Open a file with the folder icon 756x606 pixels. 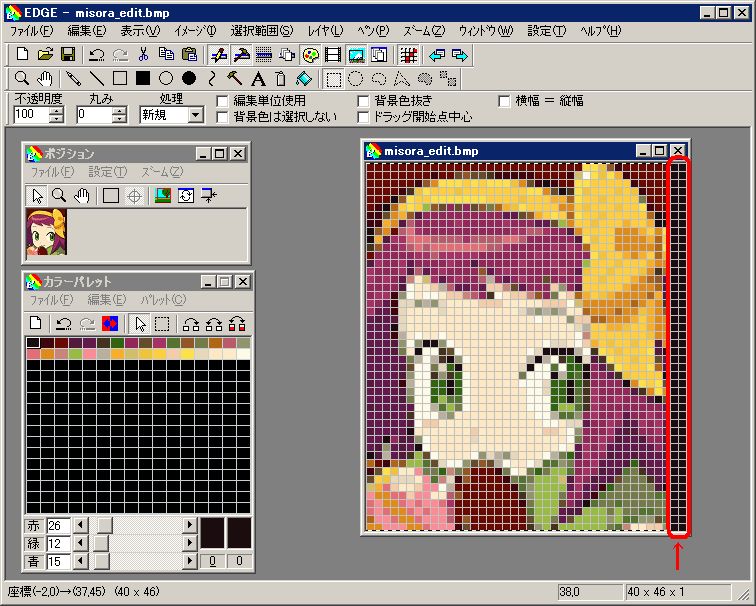[x=45, y=54]
